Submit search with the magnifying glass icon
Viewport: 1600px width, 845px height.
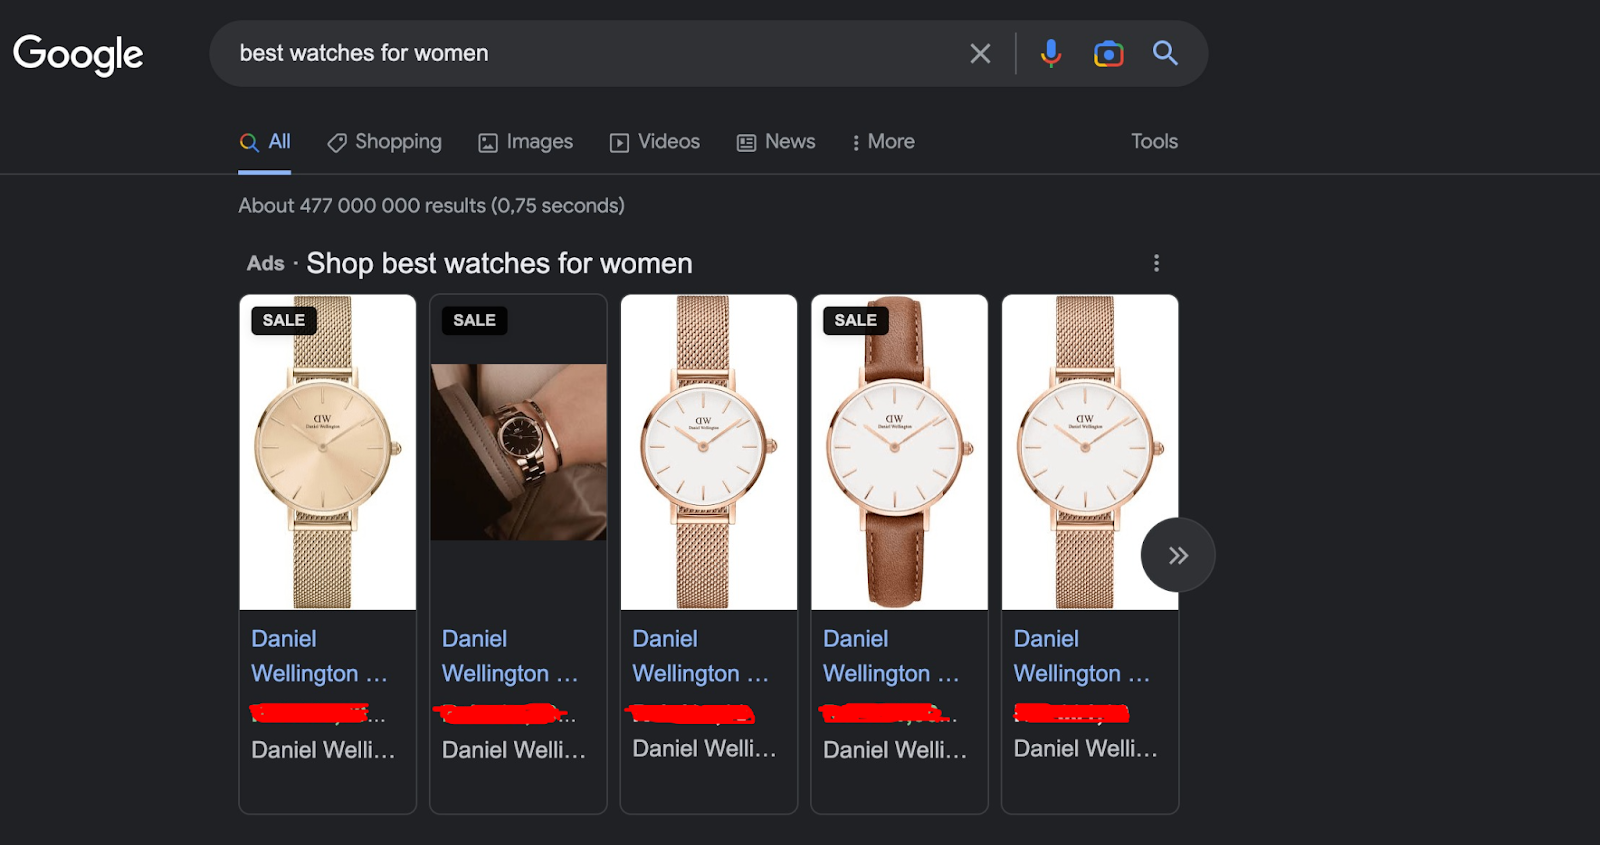(1165, 53)
